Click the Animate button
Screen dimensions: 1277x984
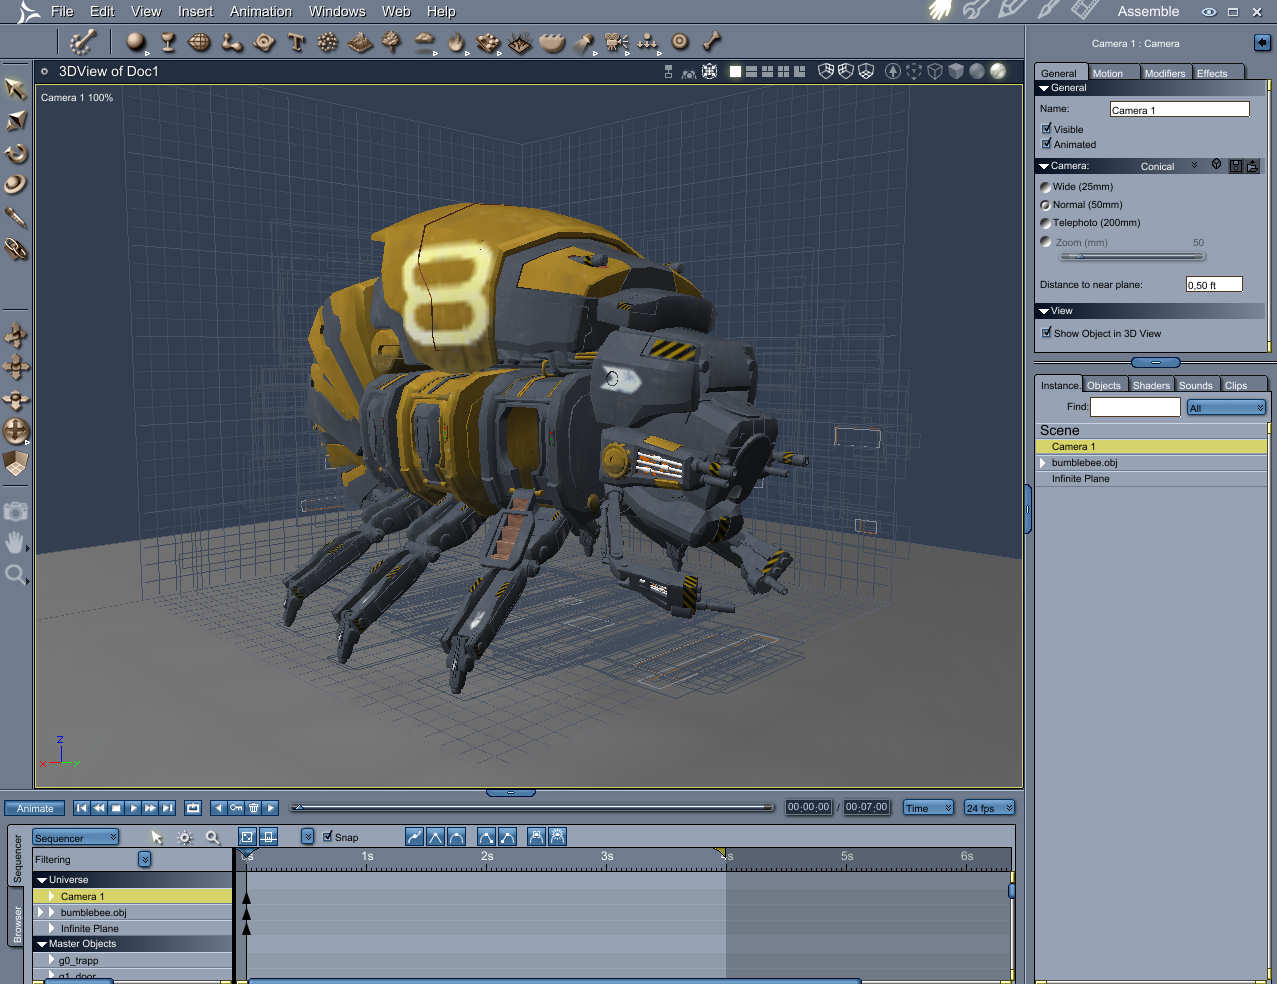coord(35,808)
